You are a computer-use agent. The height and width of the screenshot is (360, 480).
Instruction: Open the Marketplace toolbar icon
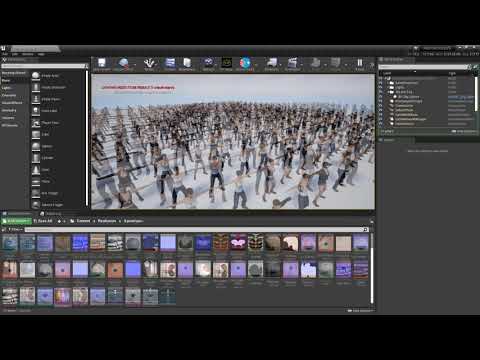187,63
